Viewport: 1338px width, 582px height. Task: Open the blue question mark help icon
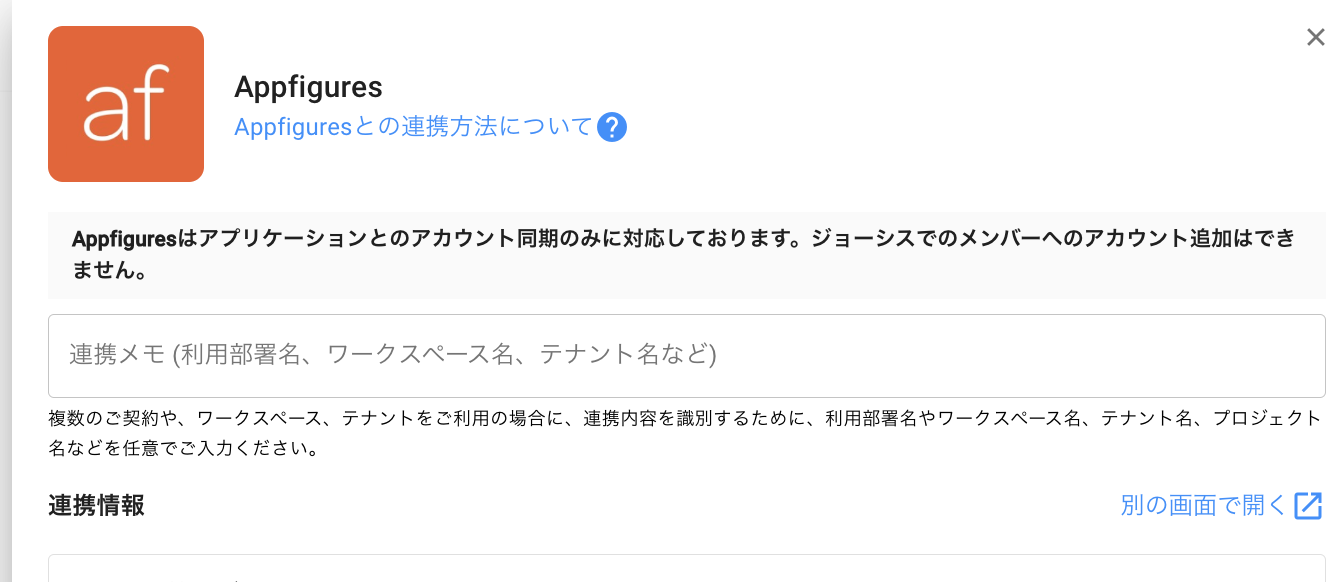click(611, 128)
